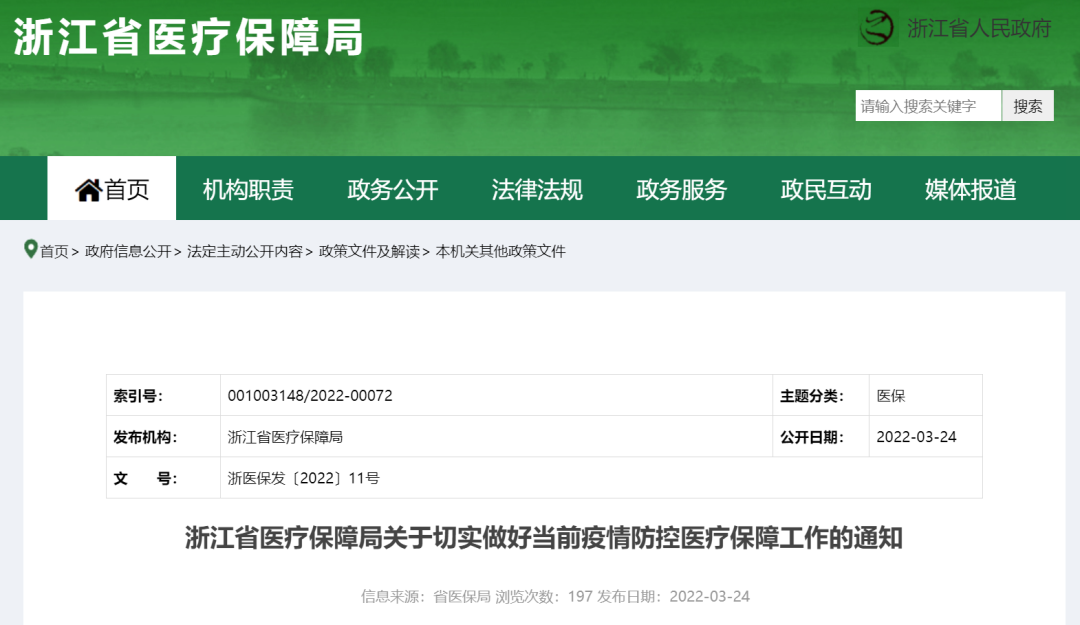Viewport: 1080px width, 625px height.
Task: Click the home icon in 首页 tab
Action: point(88,190)
